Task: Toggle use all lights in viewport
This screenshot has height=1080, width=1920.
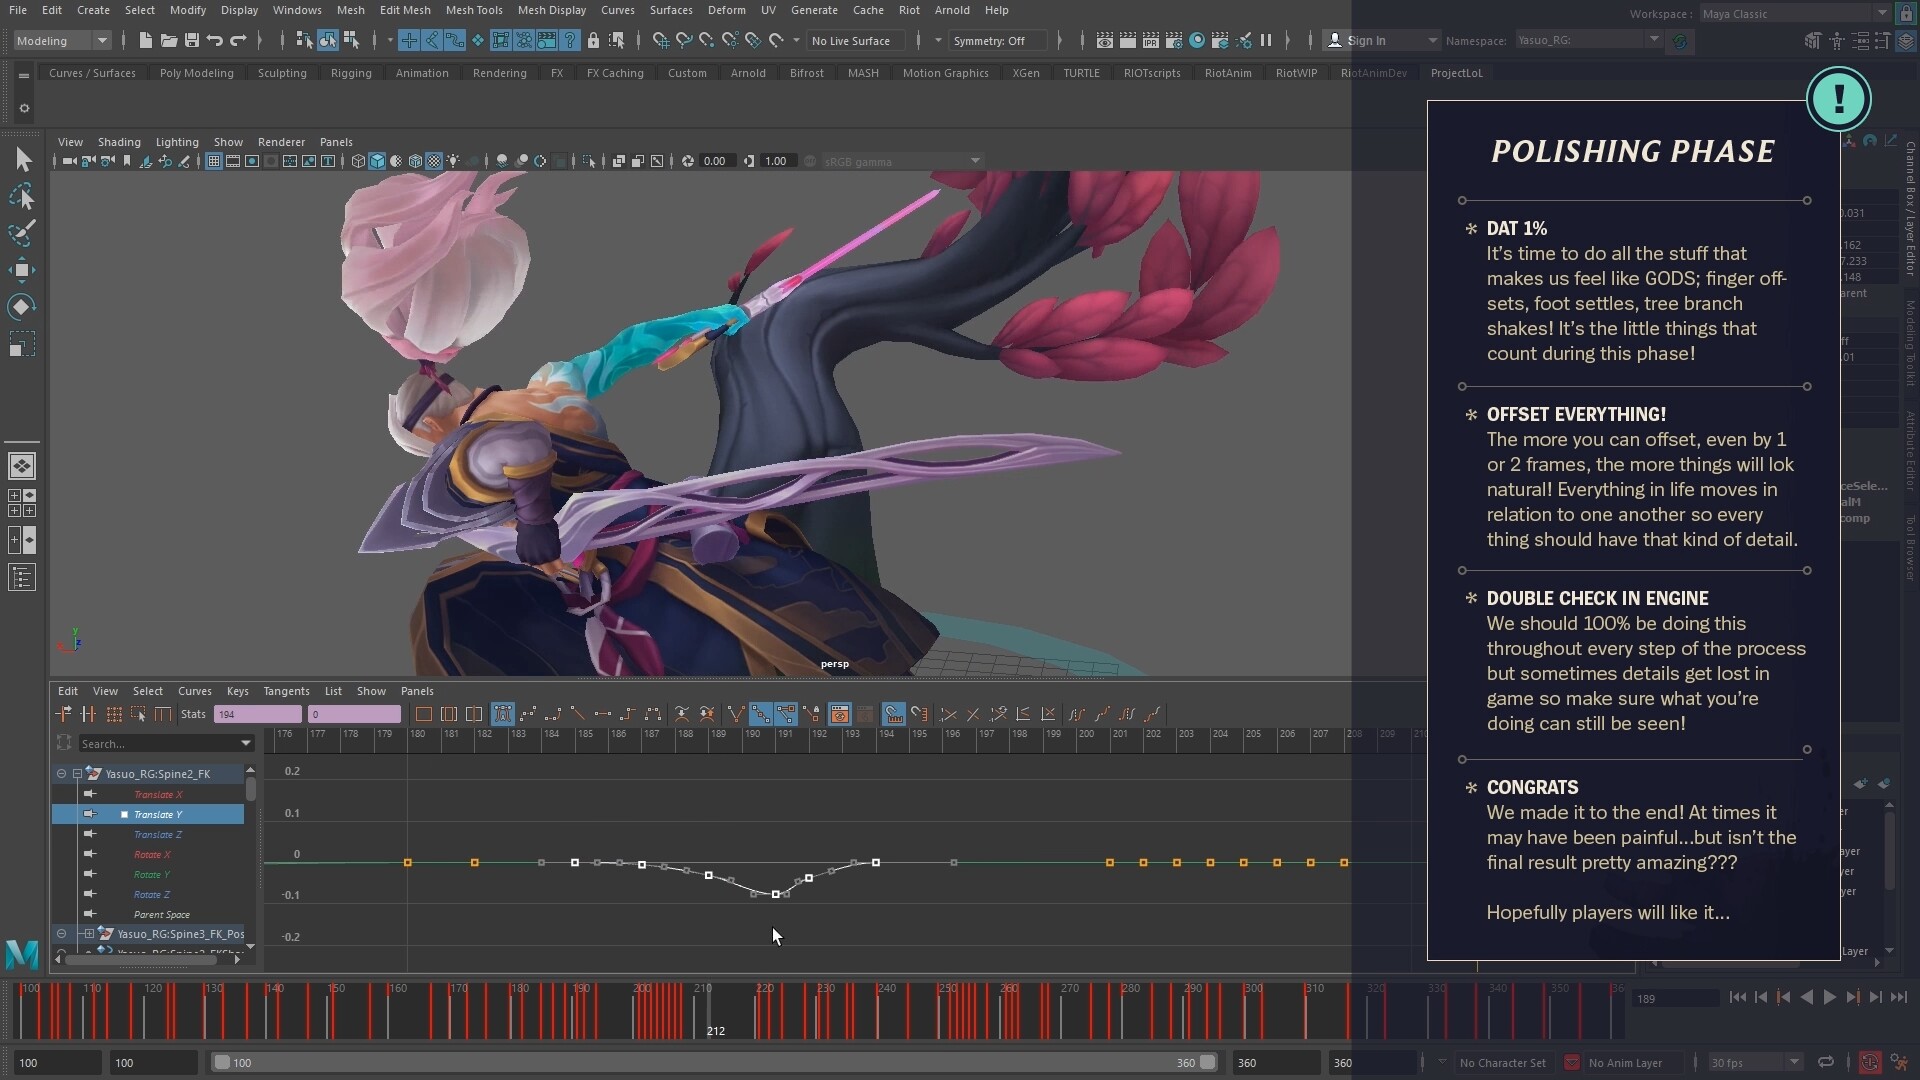Action: (454, 161)
